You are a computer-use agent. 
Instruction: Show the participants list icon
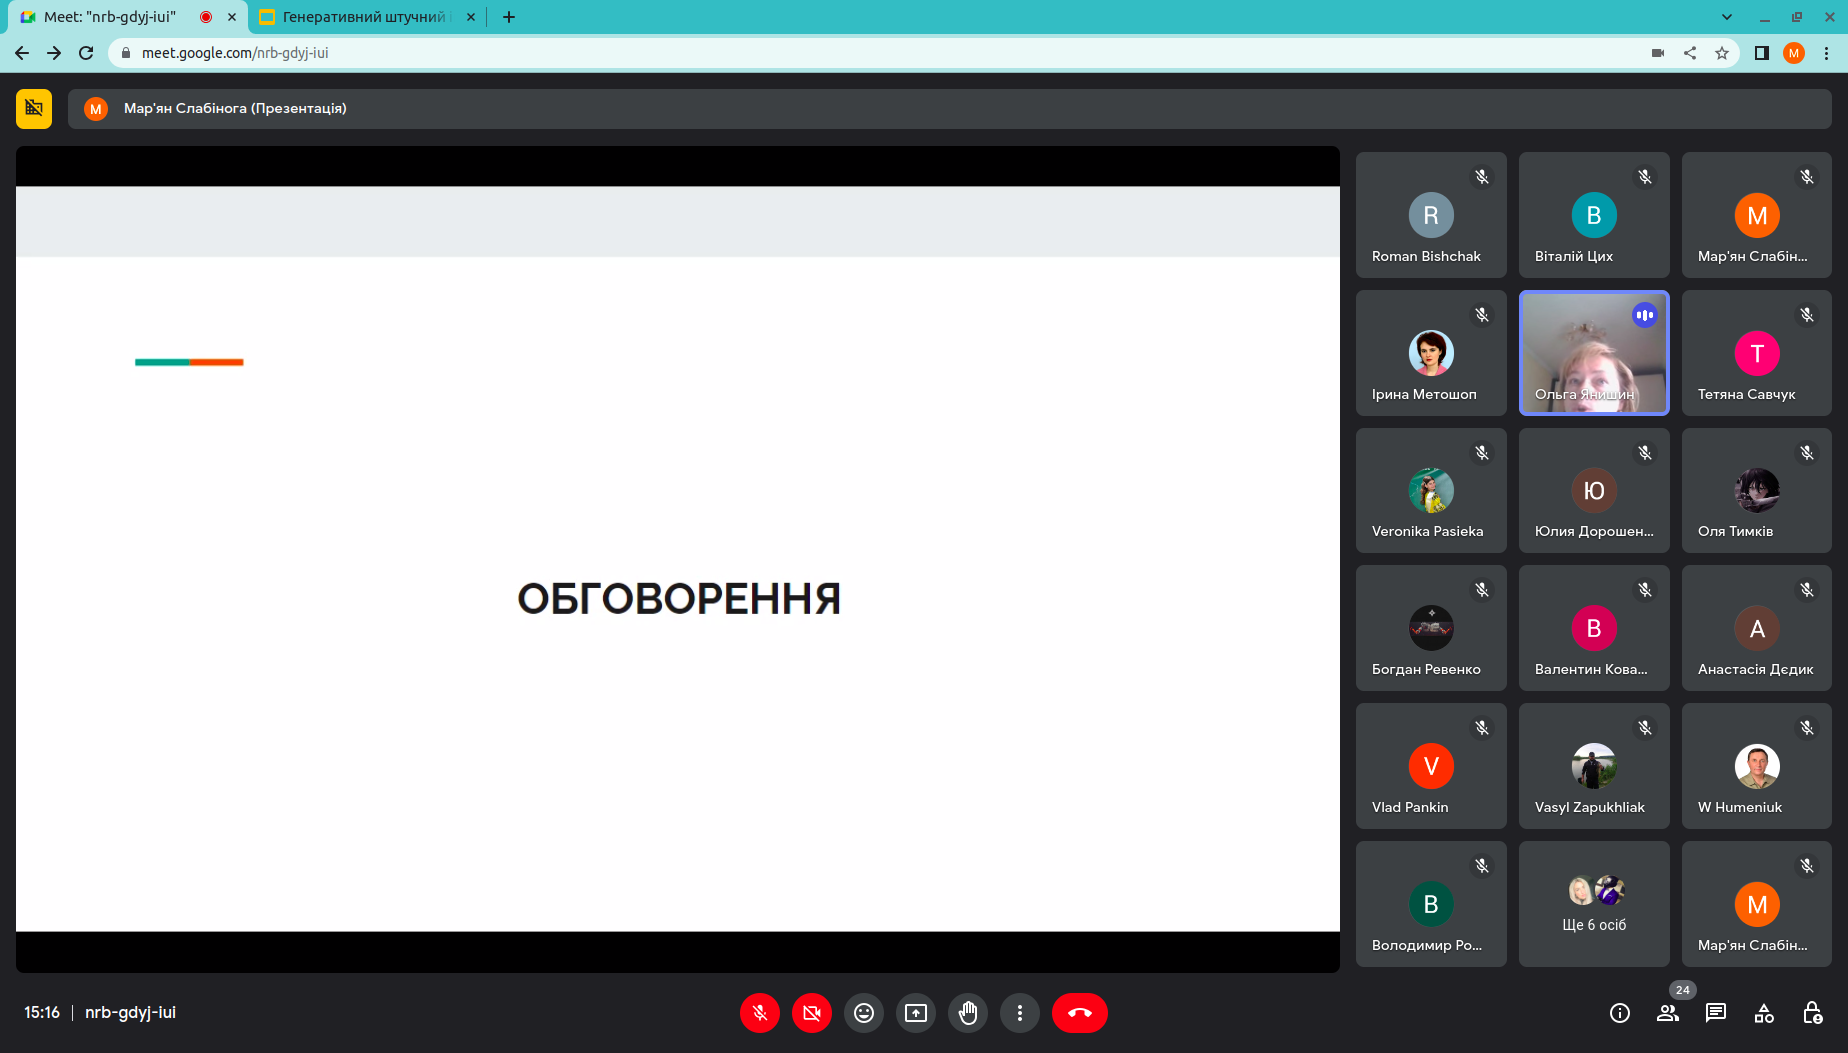1667,1013
